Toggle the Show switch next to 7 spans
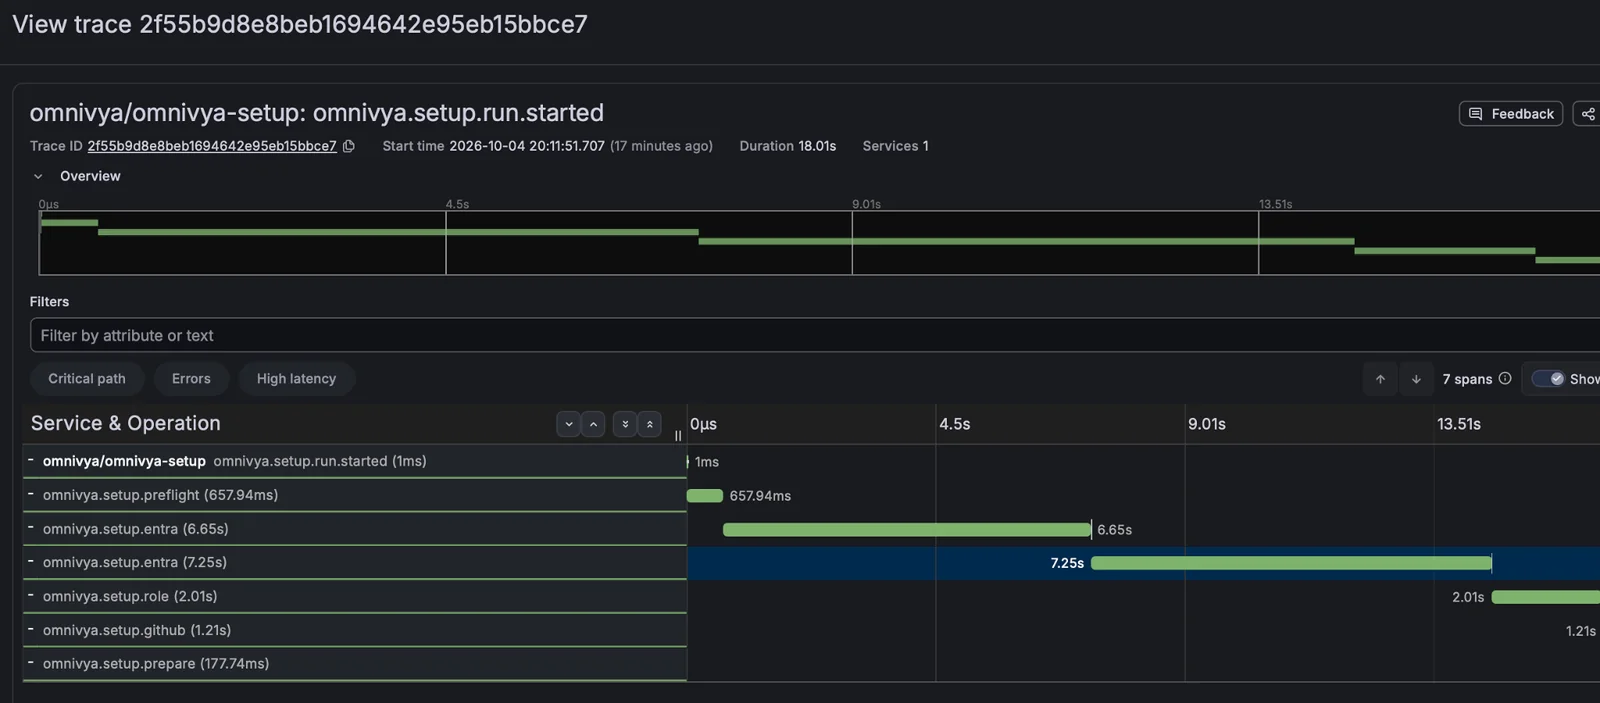Image resolution: width=1600 pixels, height=703 pixels. (1548, 379)
